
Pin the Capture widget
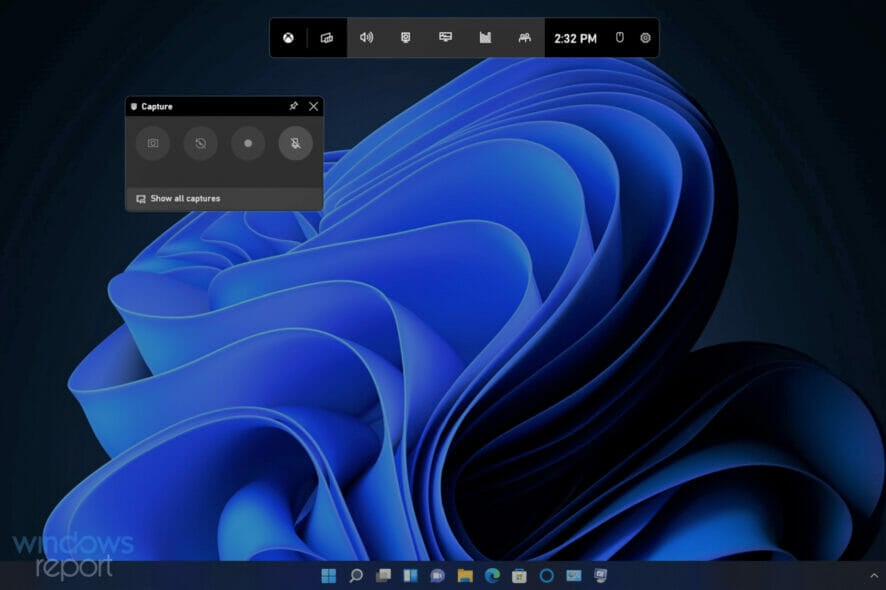pyautogui.click(x=293, y=106)
